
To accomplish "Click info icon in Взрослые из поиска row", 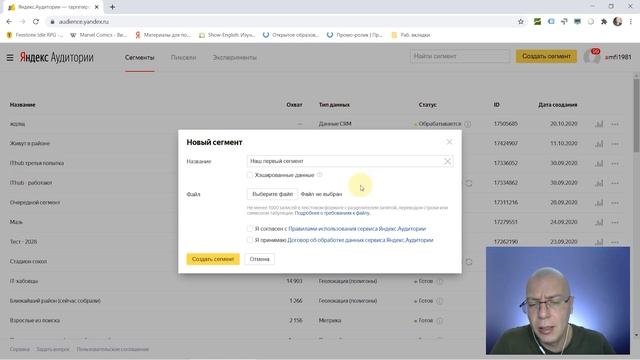I will pos(440,320).
